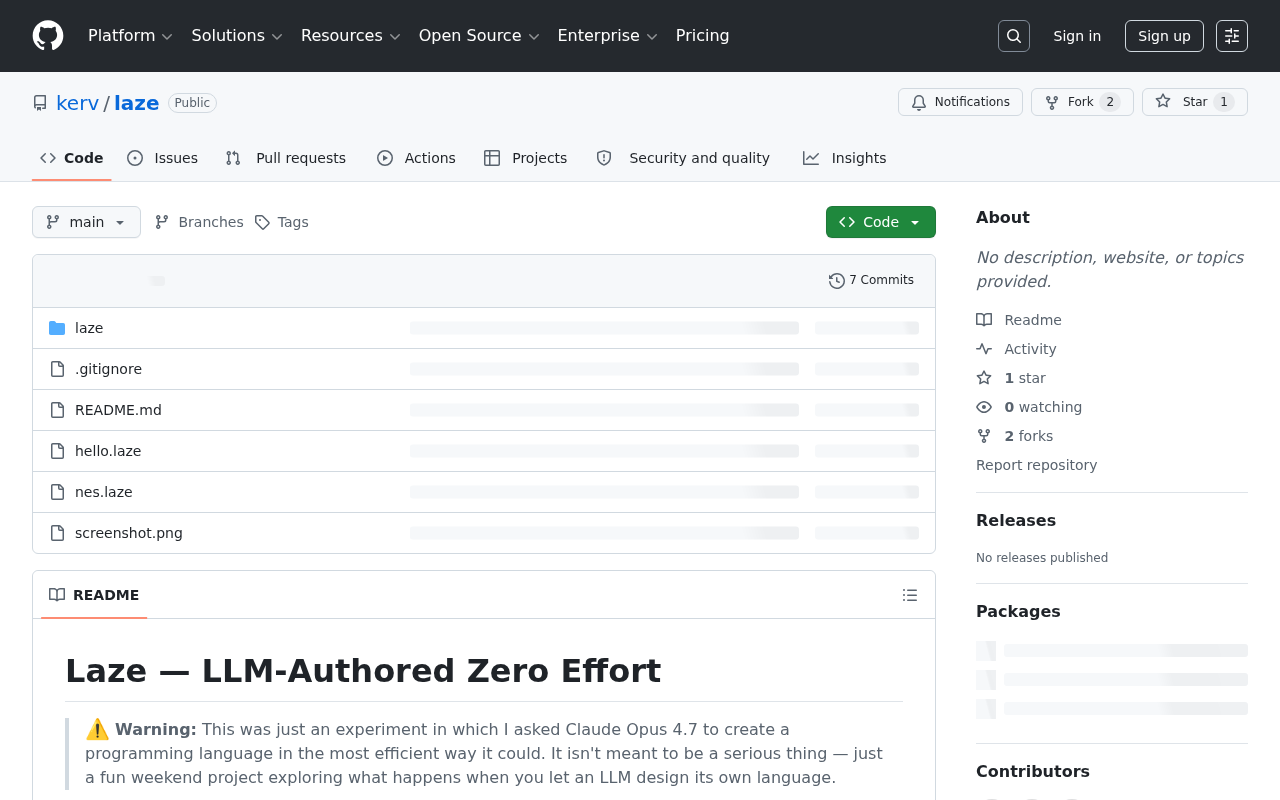Click the .gitignore file icon
This screenshot has width=1280, height=800.
[x=57, y=369]
